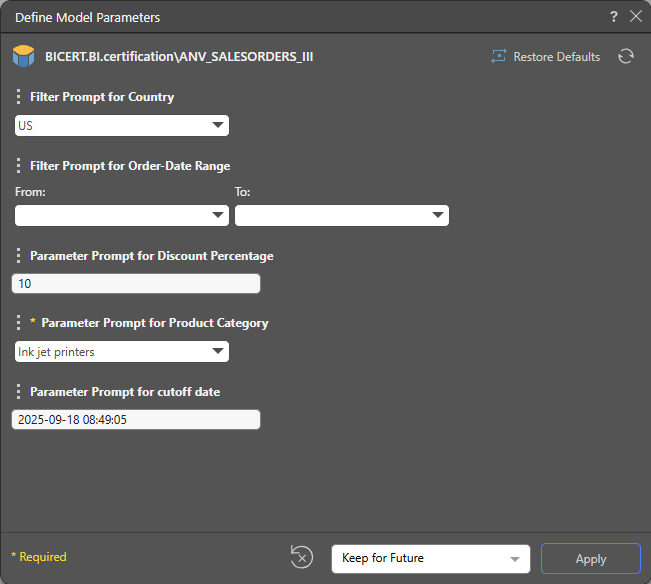Click the Discount Percentage input field
The height and width of the screenshot is (584, 651).
136,284
